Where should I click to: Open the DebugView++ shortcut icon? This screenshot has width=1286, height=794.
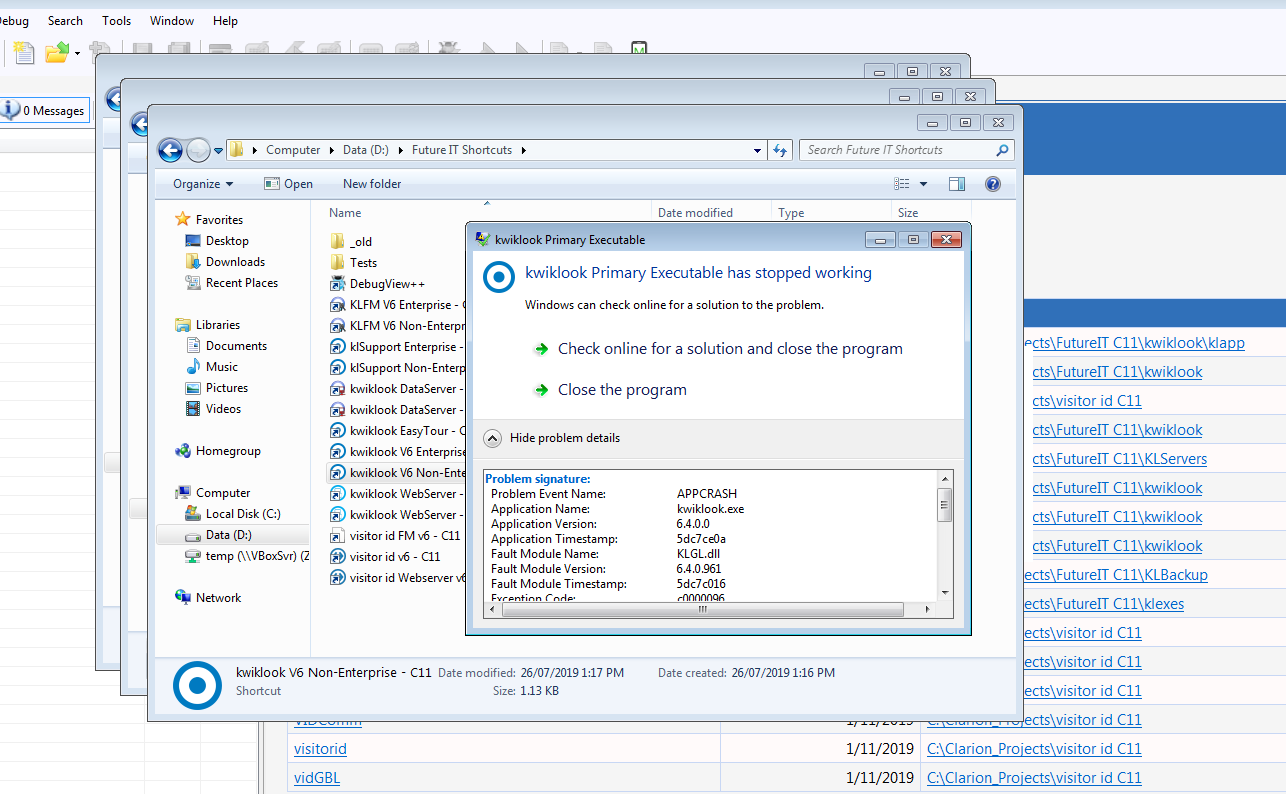pos(338,284)
